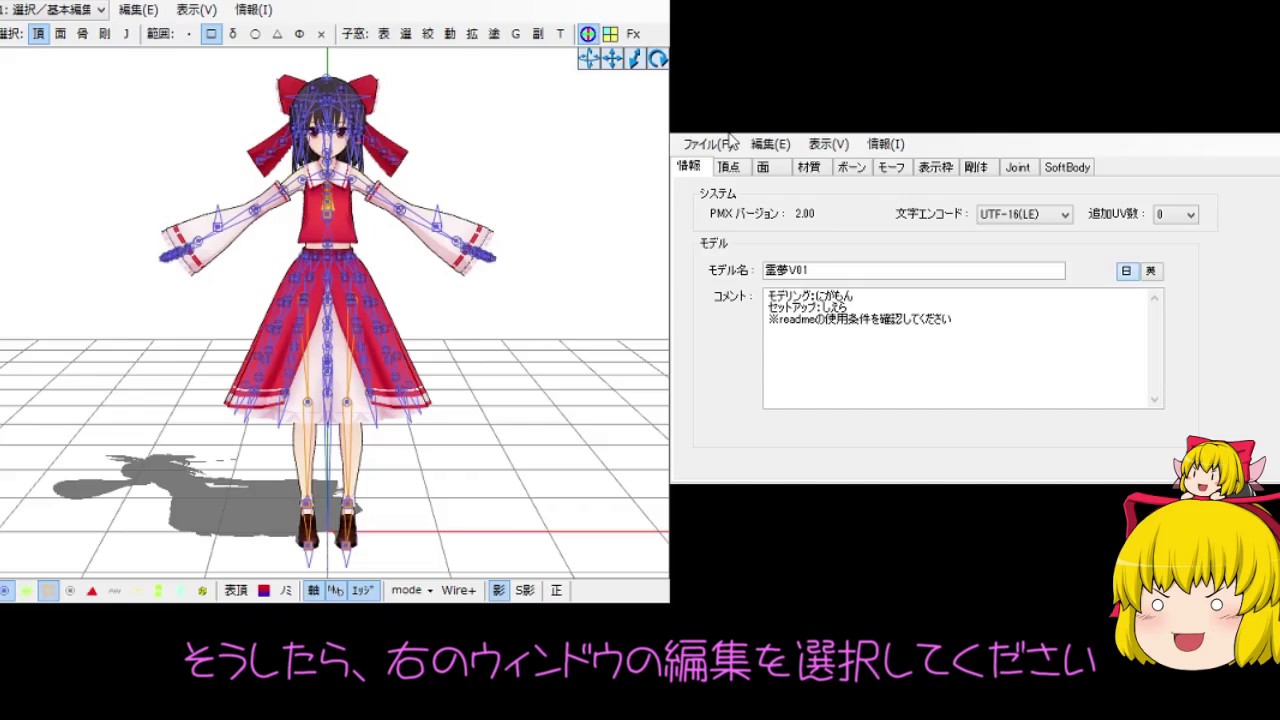Screen dimensions: 1280x720
Task: Click the yellow grid view icon
Action: click(610, 34)
